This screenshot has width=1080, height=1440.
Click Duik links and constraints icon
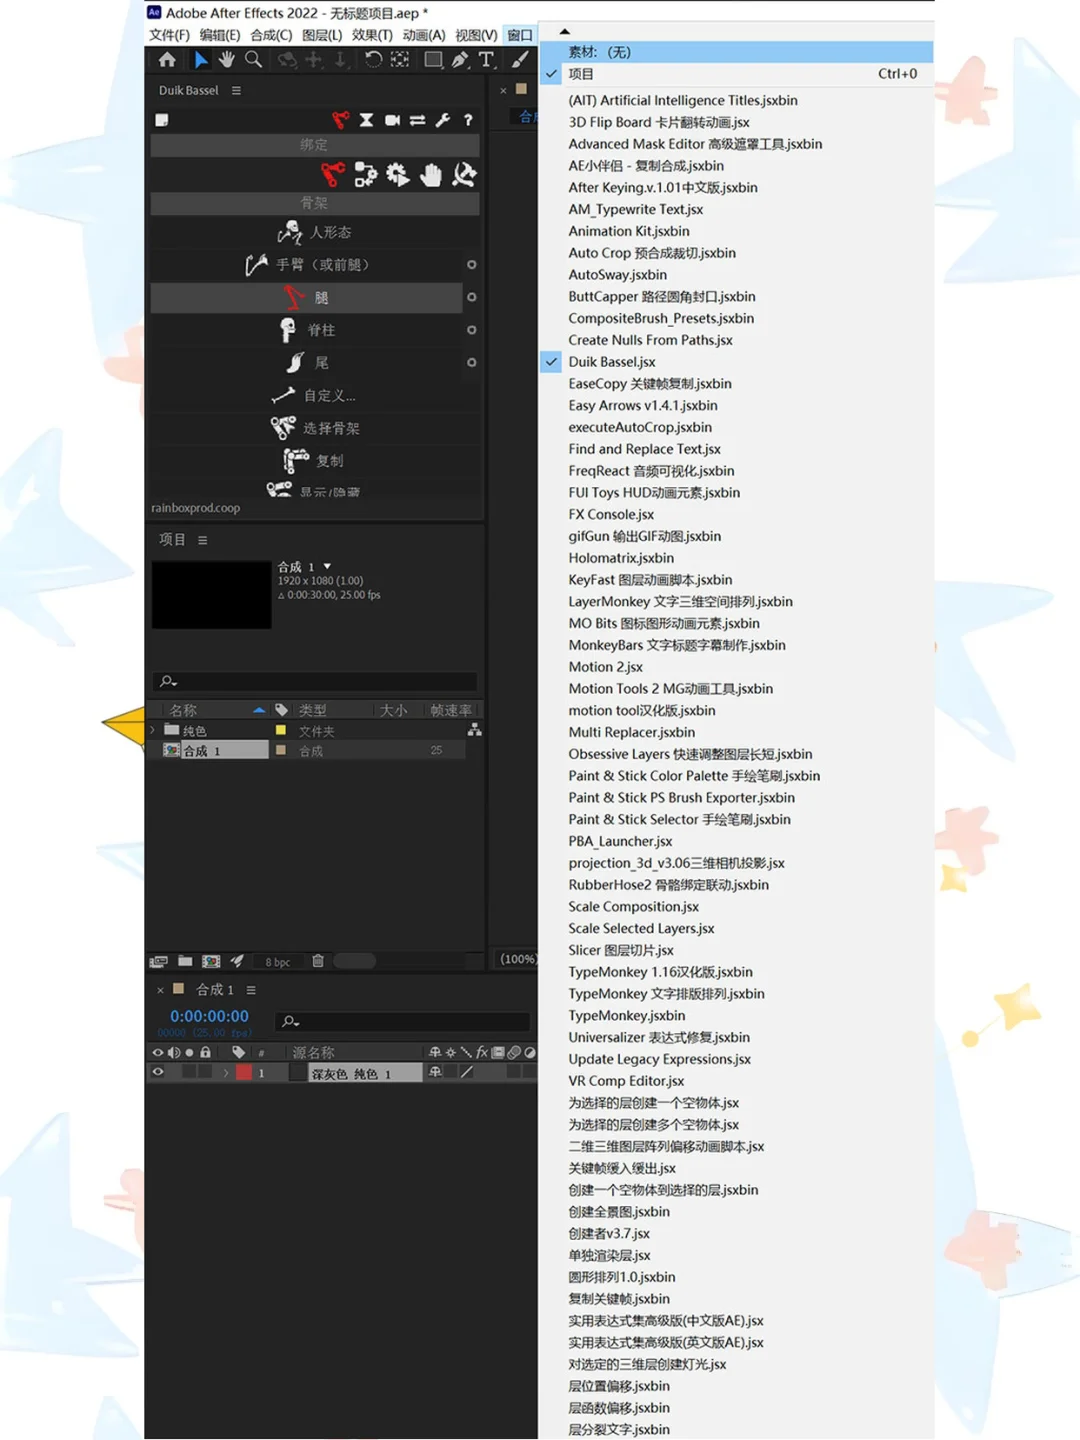click(366, 175)
